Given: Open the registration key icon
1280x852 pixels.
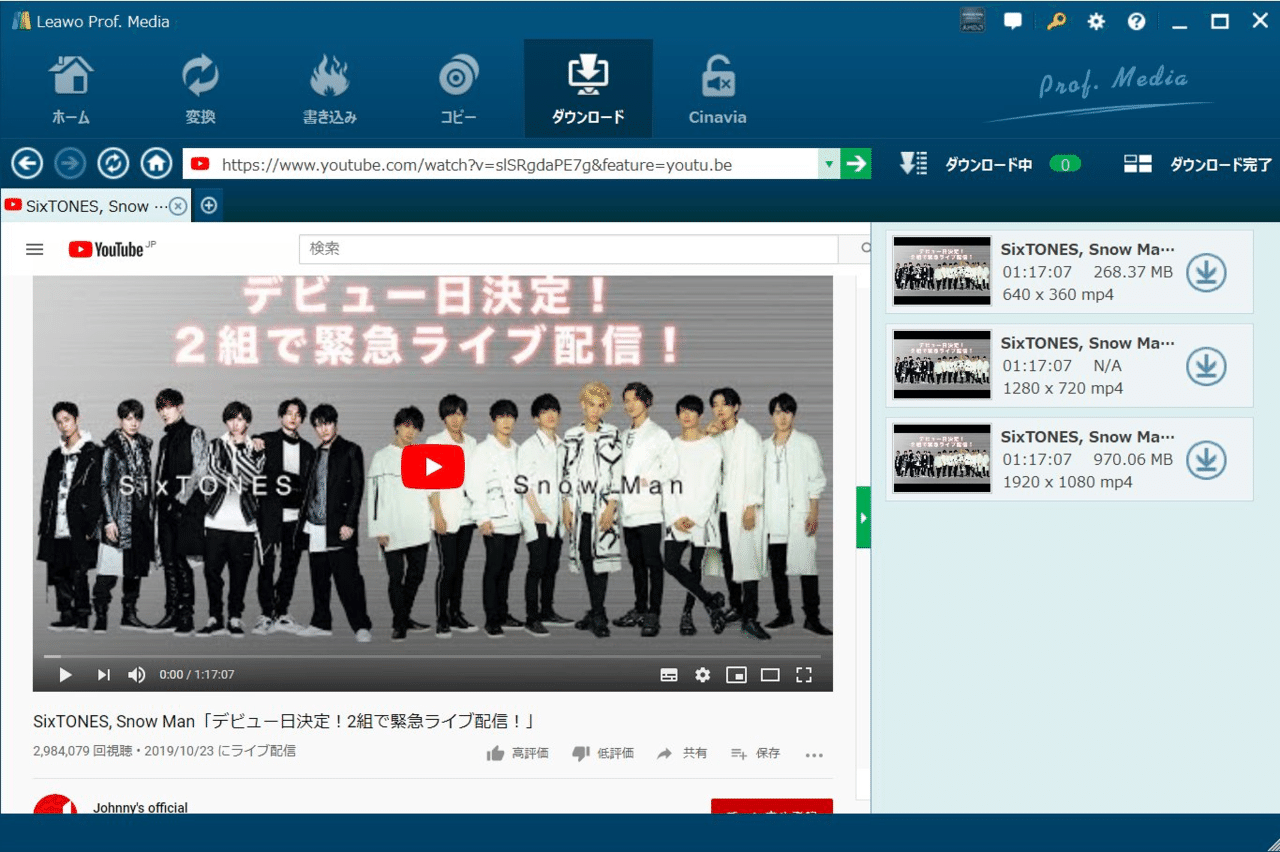Looking at the screenshot, I should [1056, 21].
